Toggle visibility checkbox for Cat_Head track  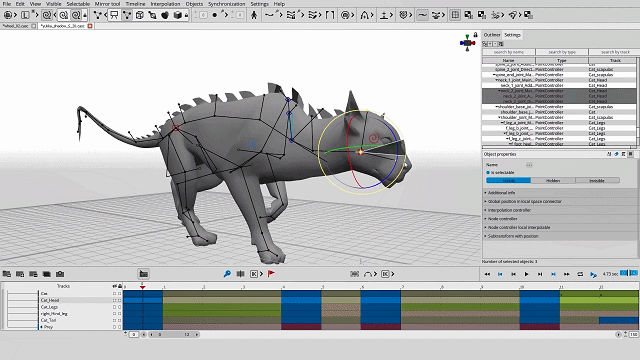tap(114, 300)
